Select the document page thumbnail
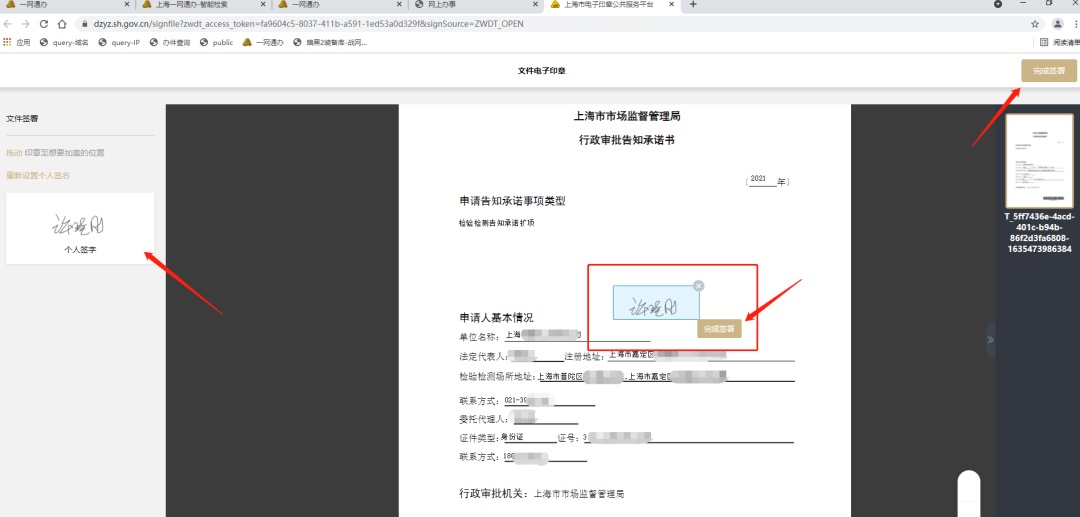This screenshot has height=517, width=1080. pyautogui.click(x=1039, y=161)
